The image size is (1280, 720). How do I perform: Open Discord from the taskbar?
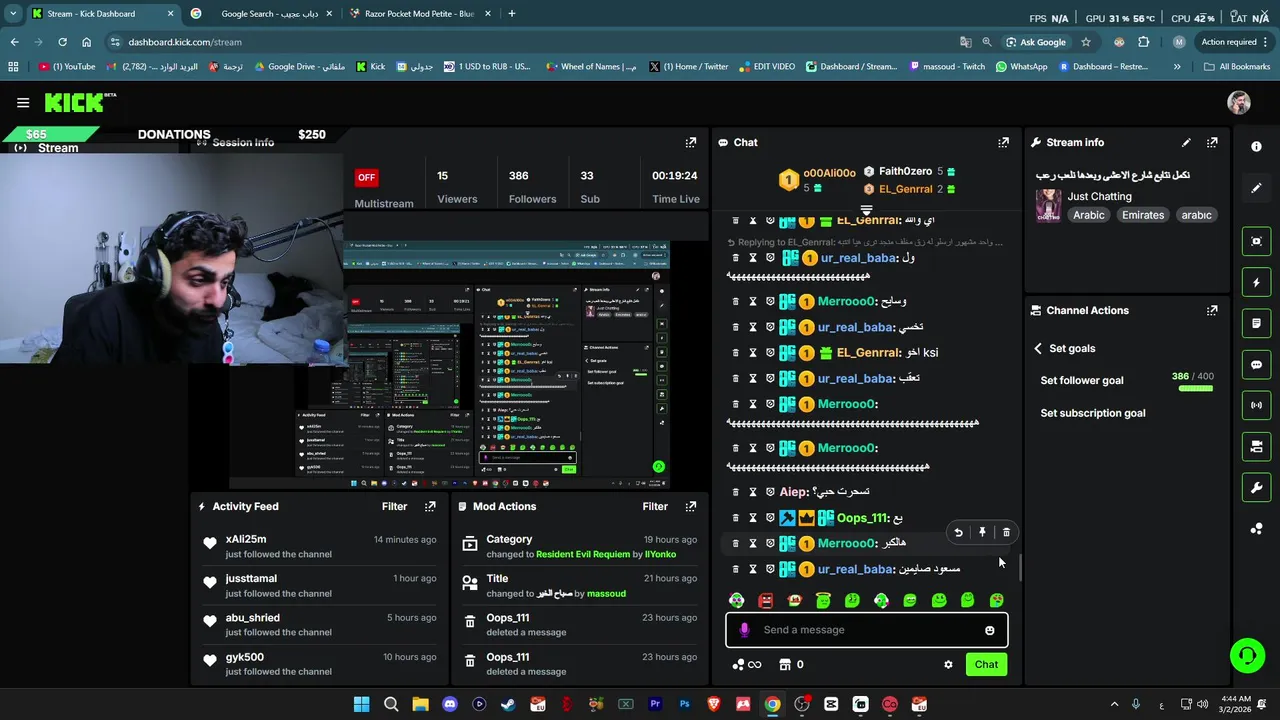pyautogui.click(x=450, y=704)
